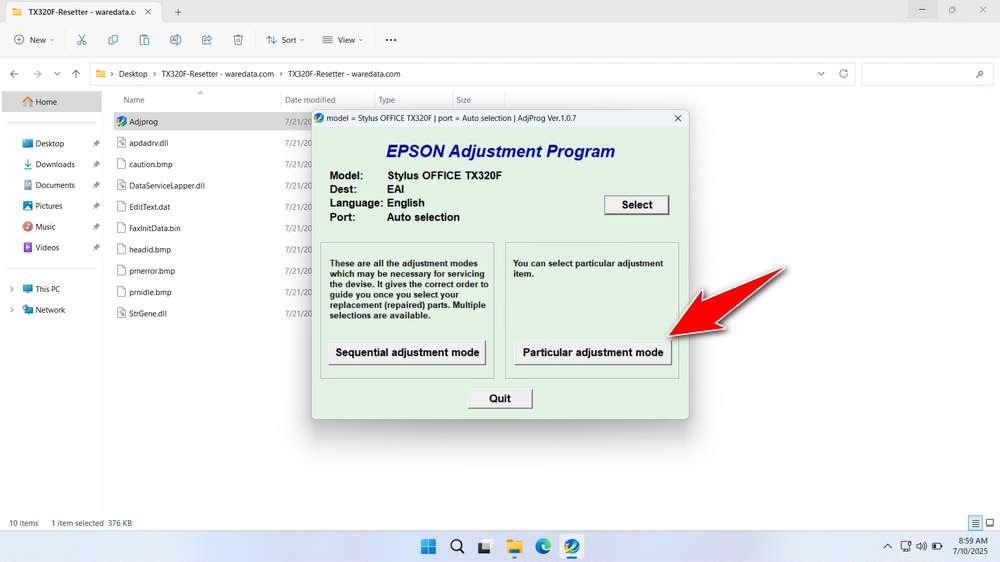The image size is (1000, 562).
Task: Open Downloads in navigation pane
Action: [55, 164]
